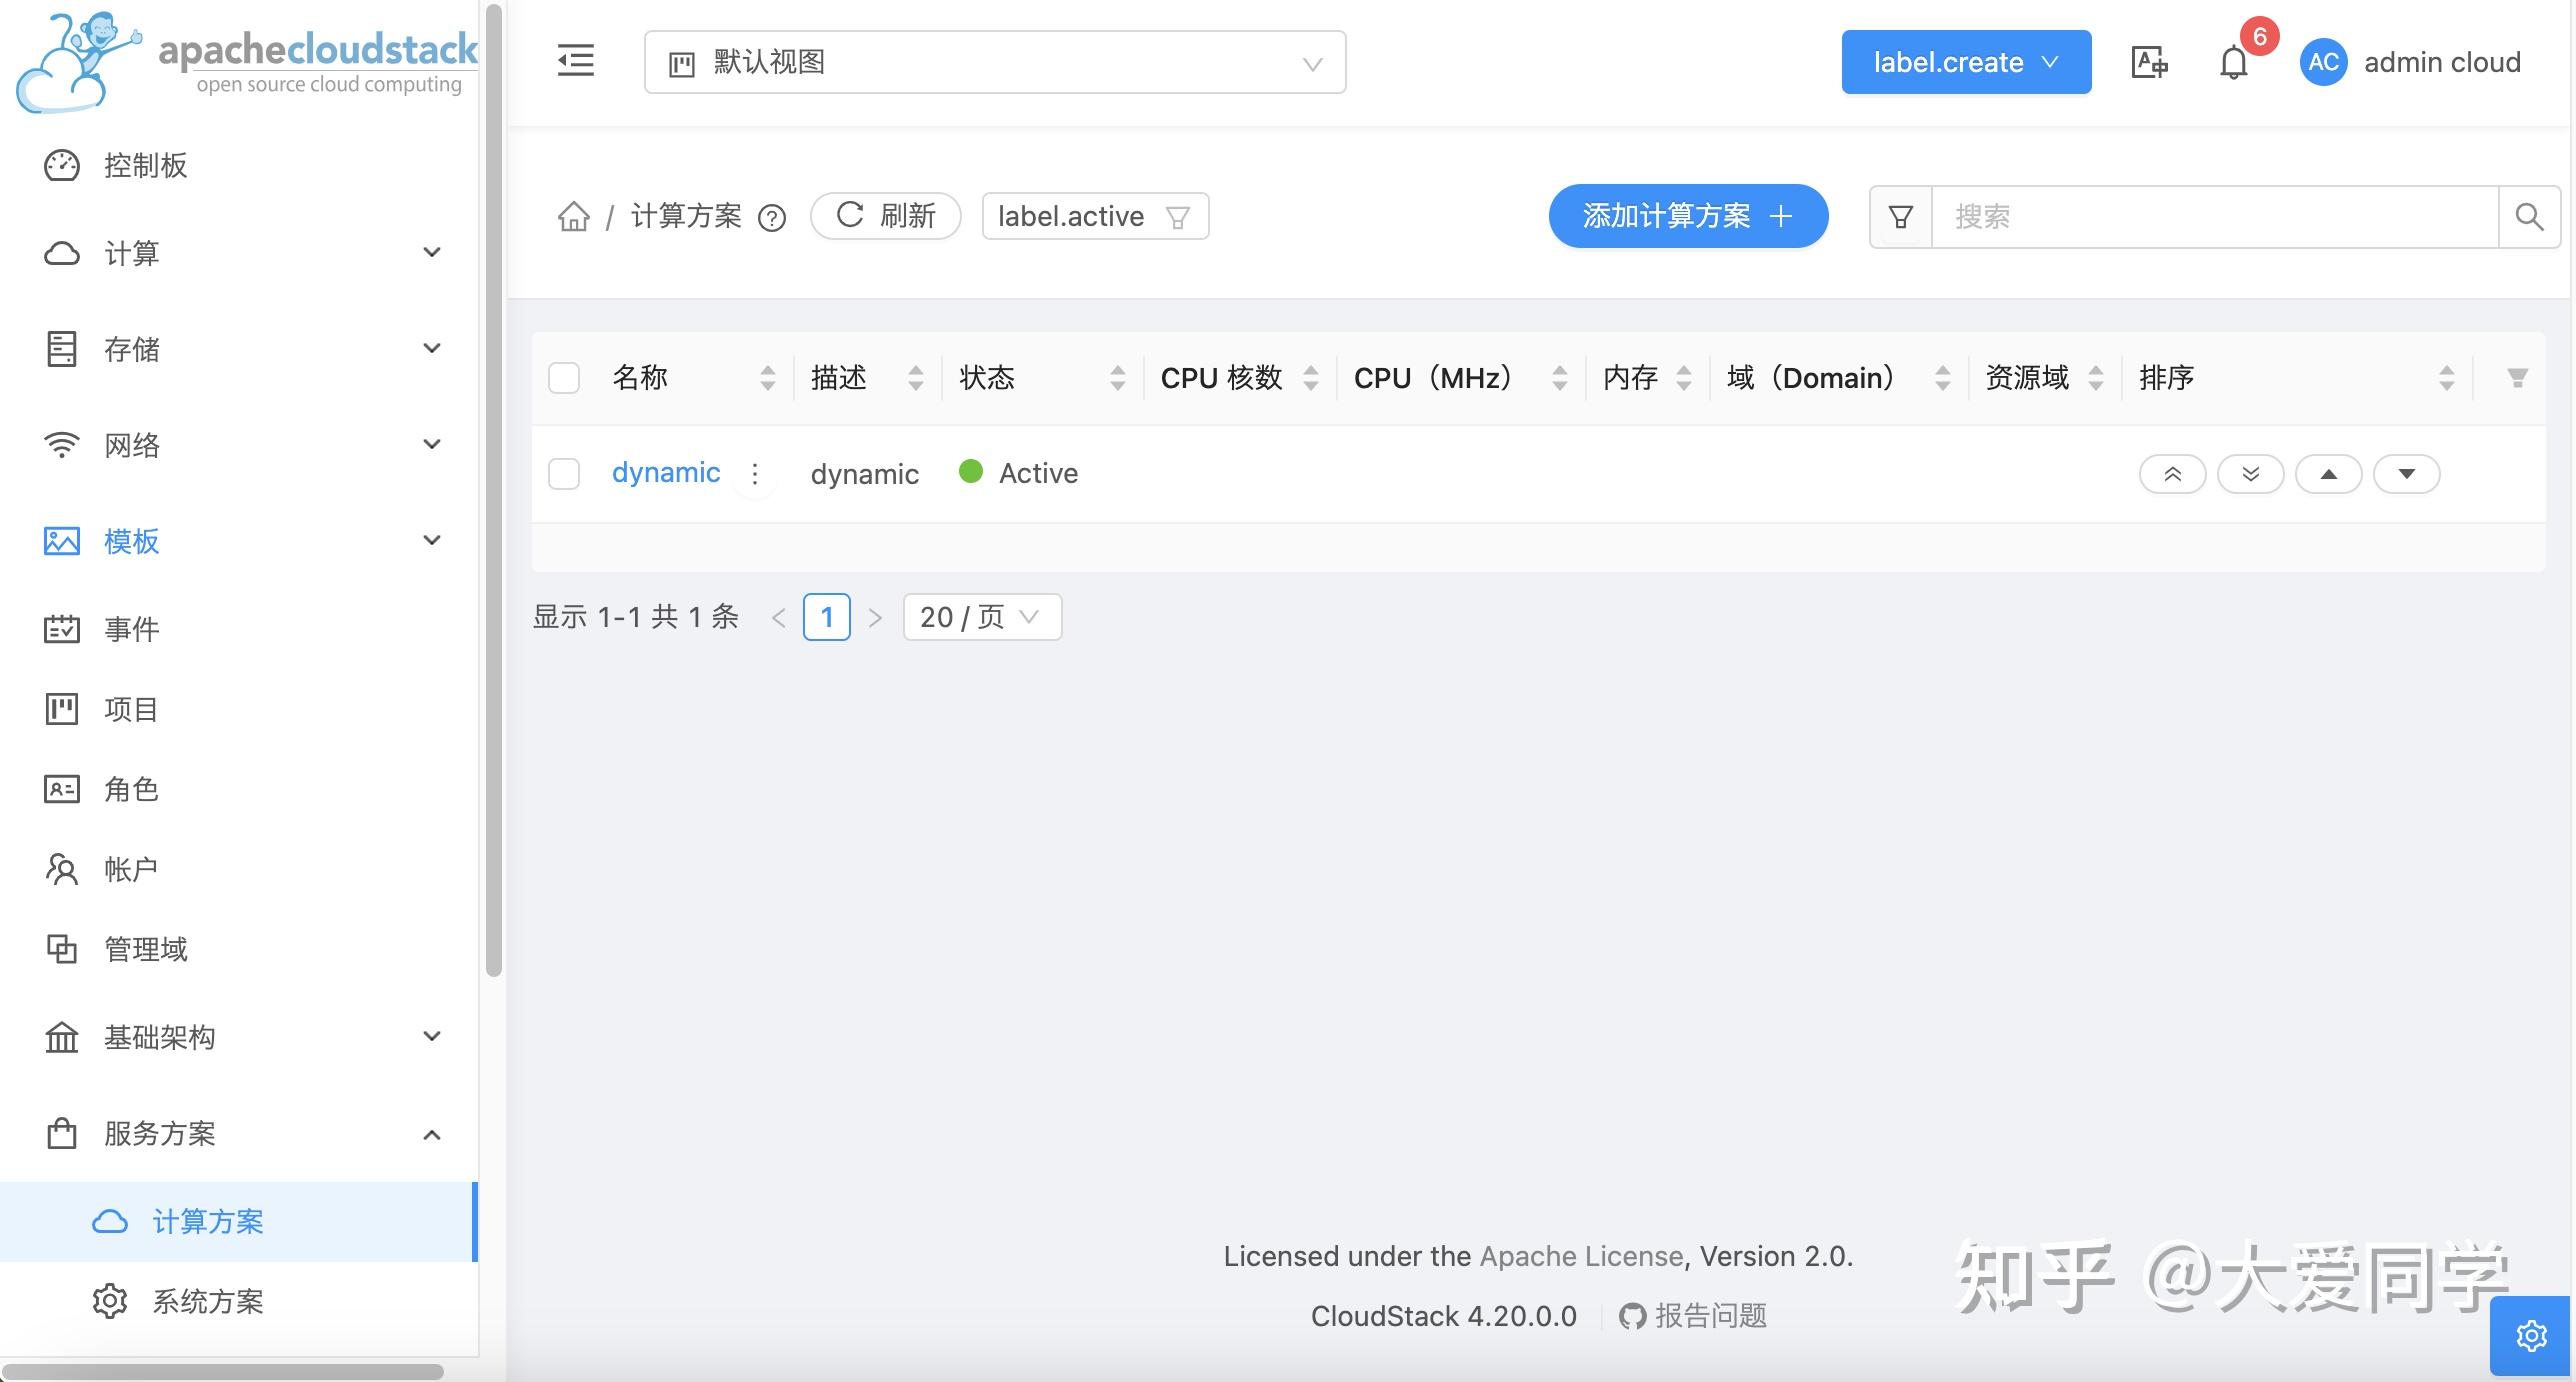Open the 默认视图 view dropdown
The width and height of the screenshot is (2576, 1382).
(994, 62)
